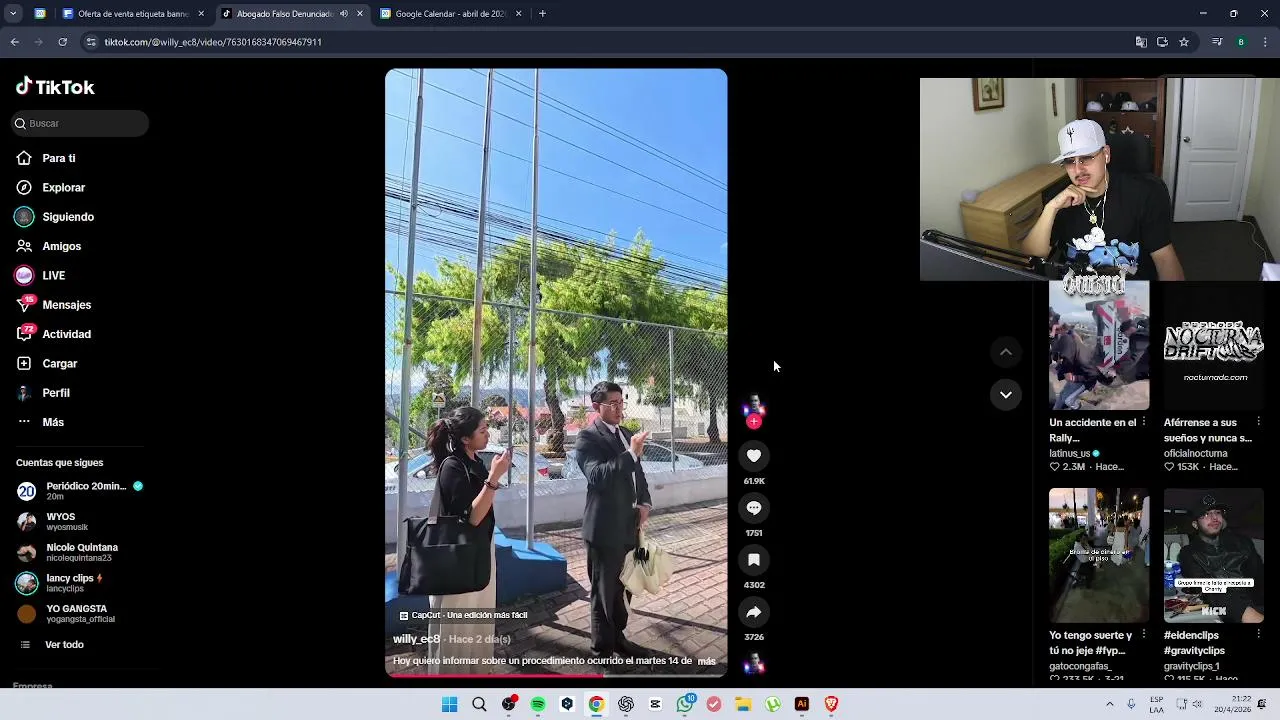Follow creator with the plus badge
The width and height of the screenshot is (1280, 720).
[x=754, y=422]
